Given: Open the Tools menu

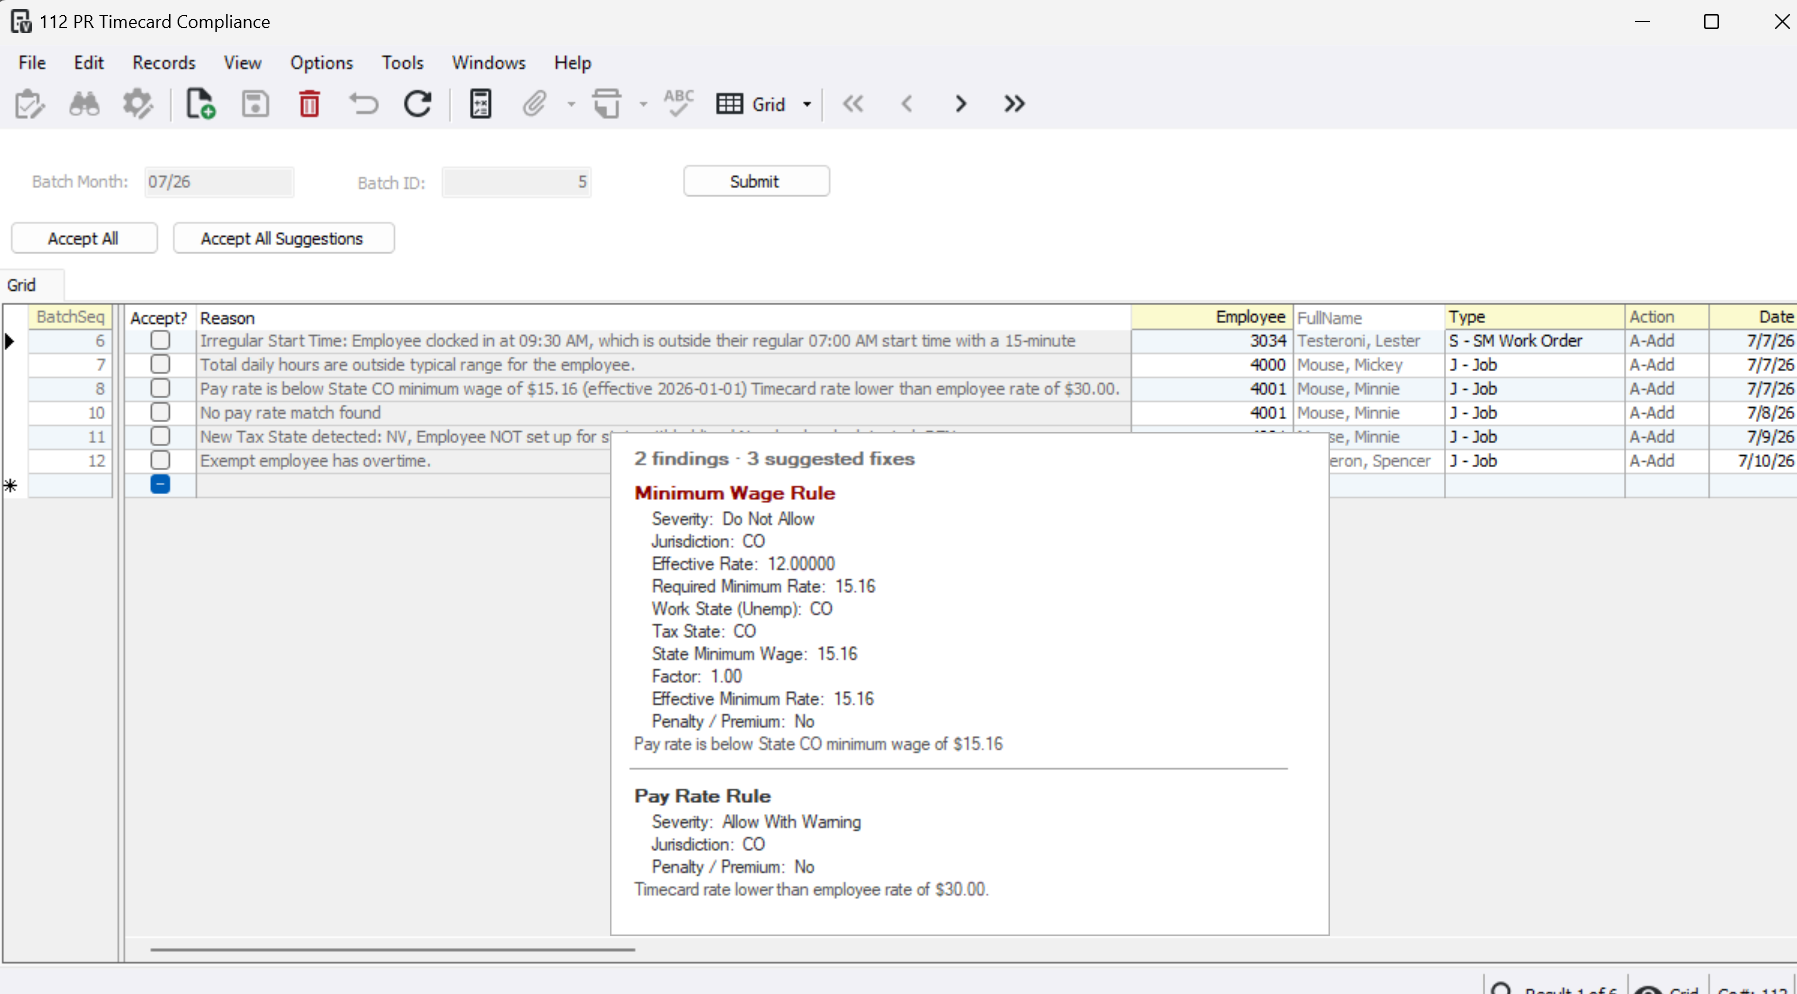Looking at the screenshot, I should click(x=403, y=62).
